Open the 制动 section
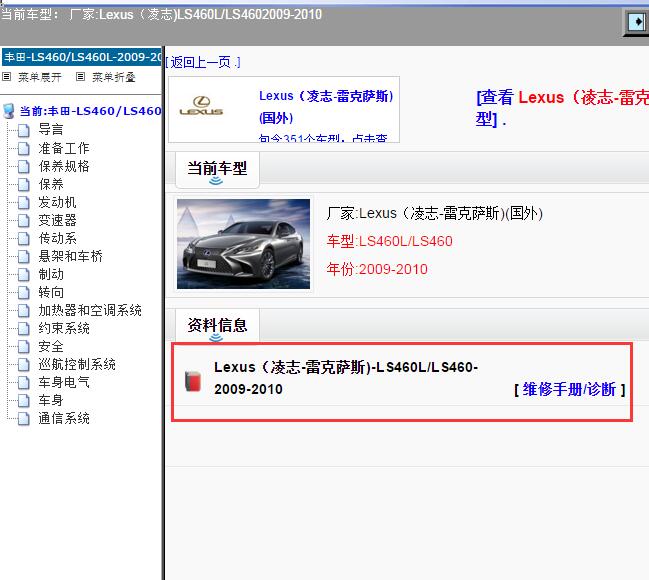The height and width of the screenshot is (580, 649). click(51, 274)
